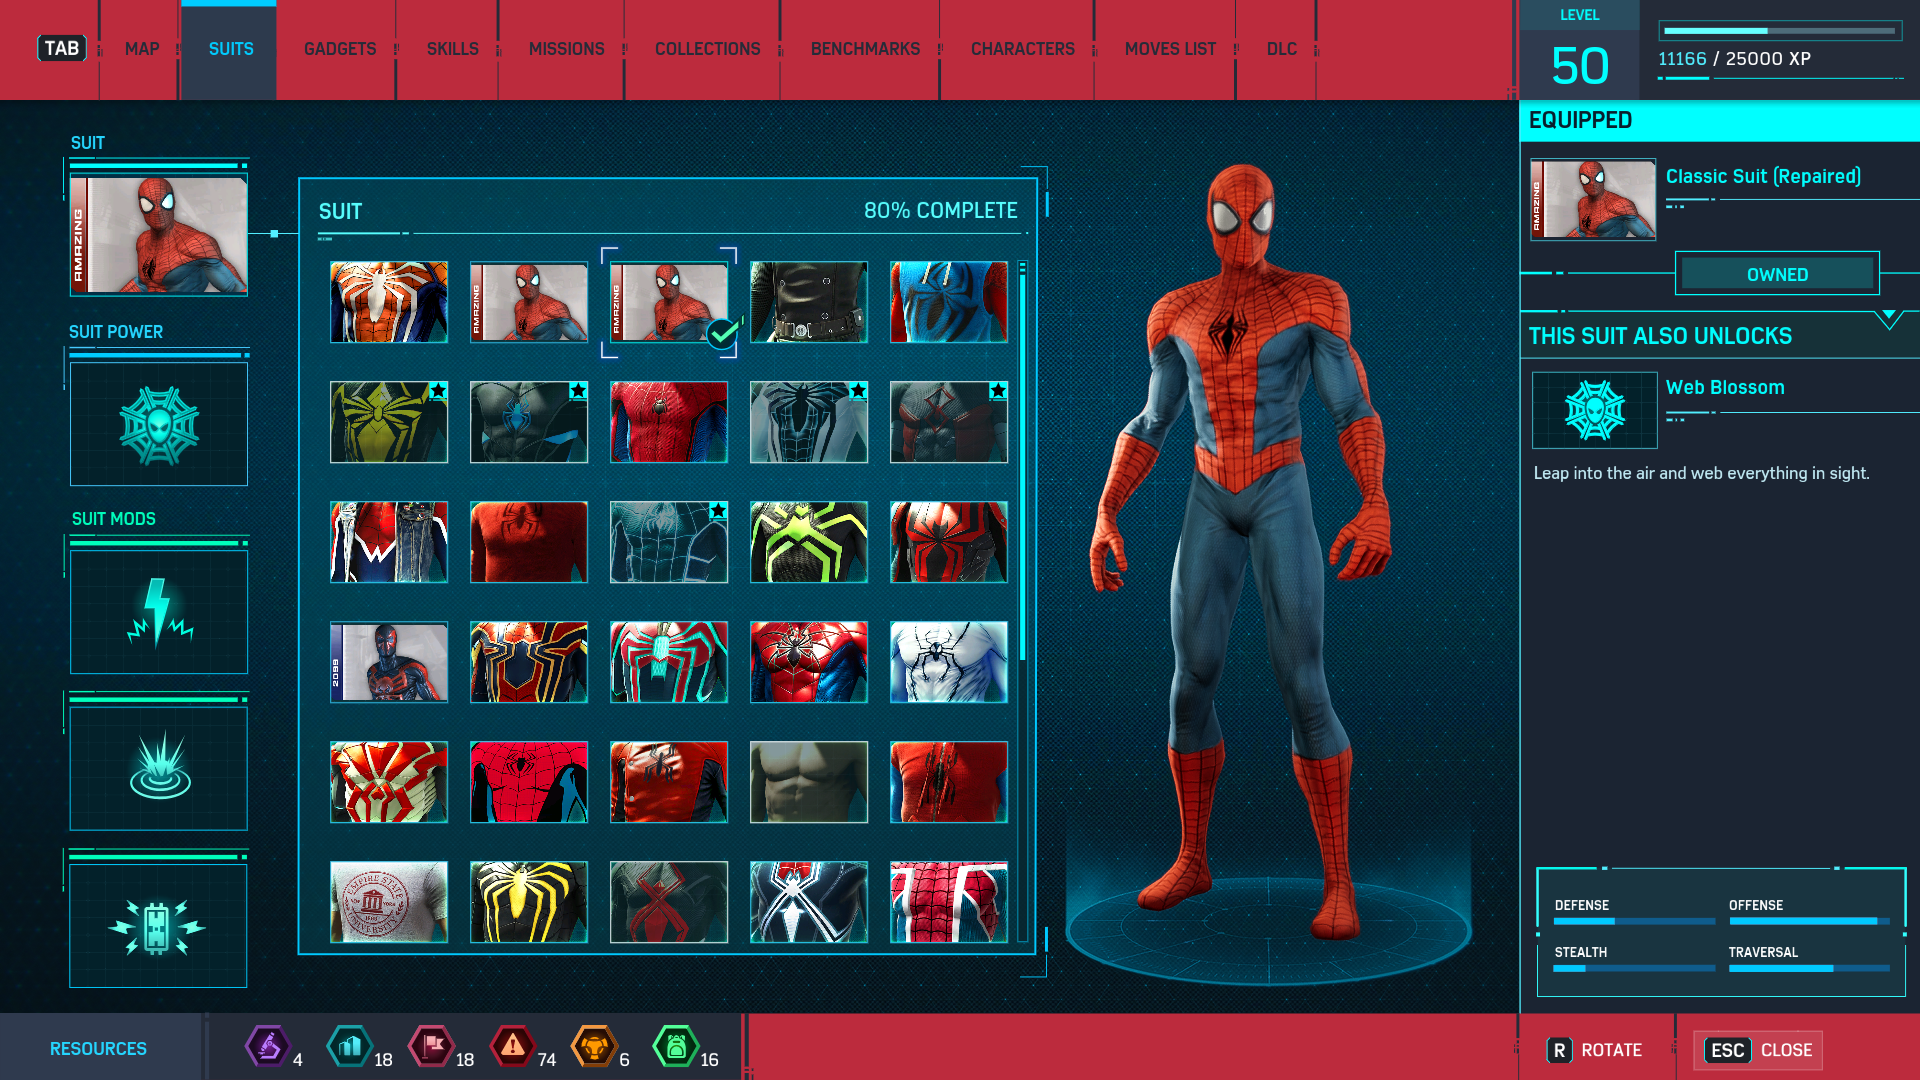The height and width of the screenshot is (1080, 1920).
Task: Collapse the This Suit Also Unlocks section
Action: (1888, 319)
